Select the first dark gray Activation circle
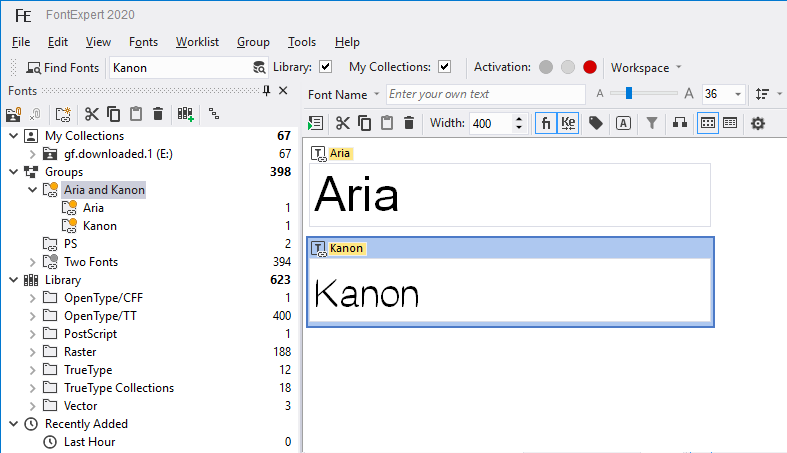 pos(546,67)
